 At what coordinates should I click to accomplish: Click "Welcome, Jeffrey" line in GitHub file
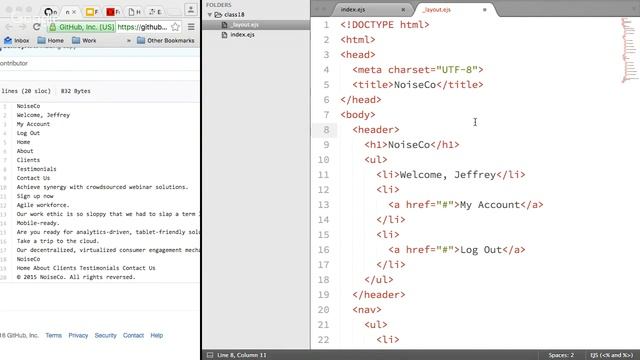43,115
